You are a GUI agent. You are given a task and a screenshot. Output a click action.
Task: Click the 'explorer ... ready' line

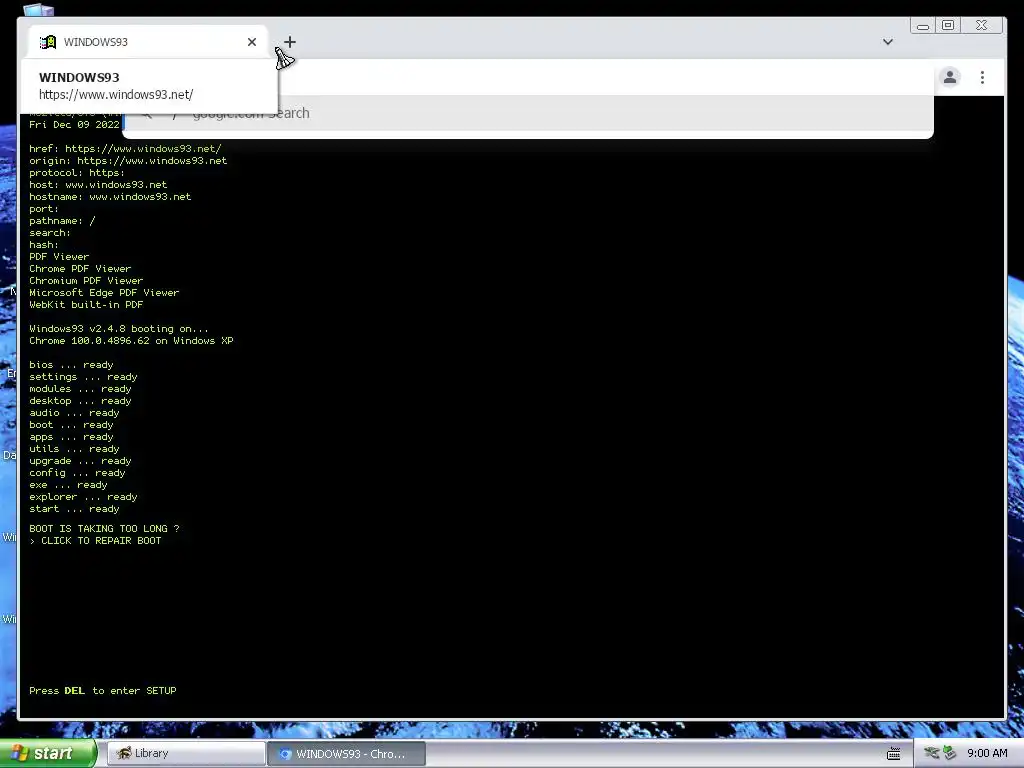point(84,497)
